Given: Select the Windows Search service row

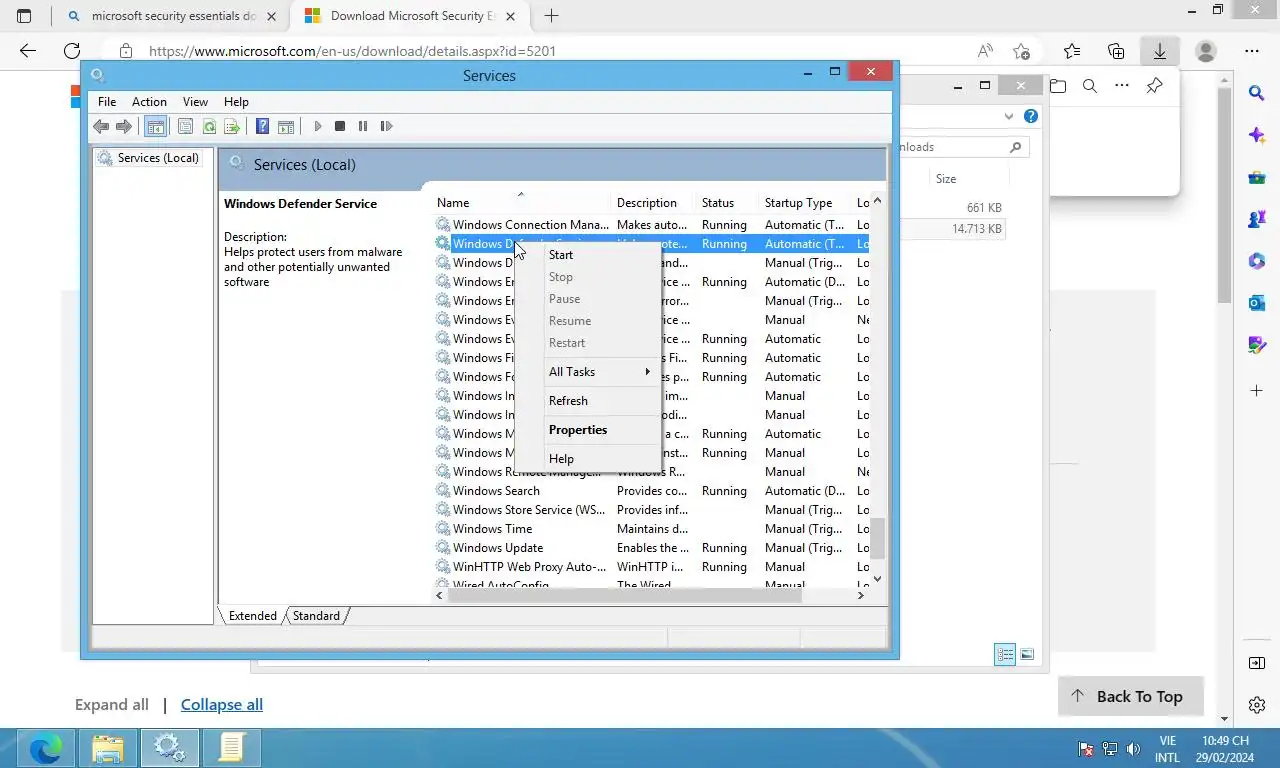Looking at the screenshot, I should (651, 491).
